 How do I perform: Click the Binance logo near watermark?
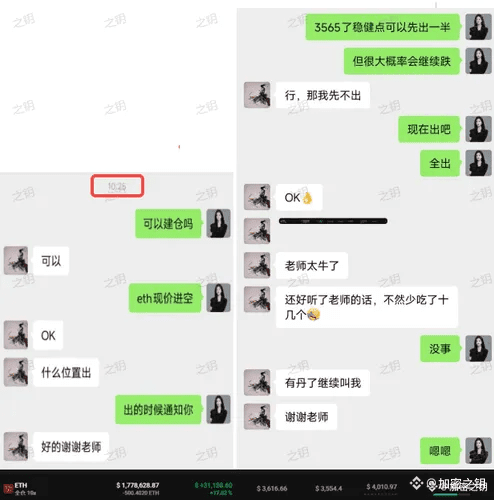(416, 483)
